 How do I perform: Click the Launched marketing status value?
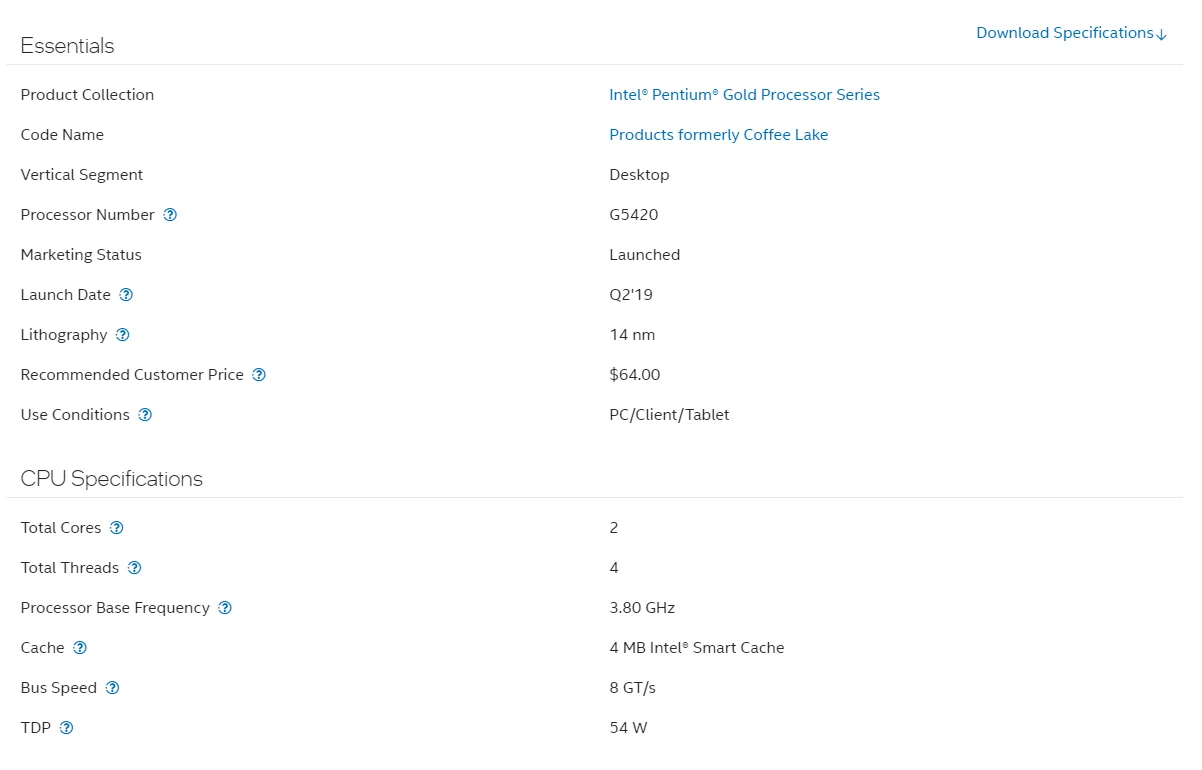click(x=645, y=255)
